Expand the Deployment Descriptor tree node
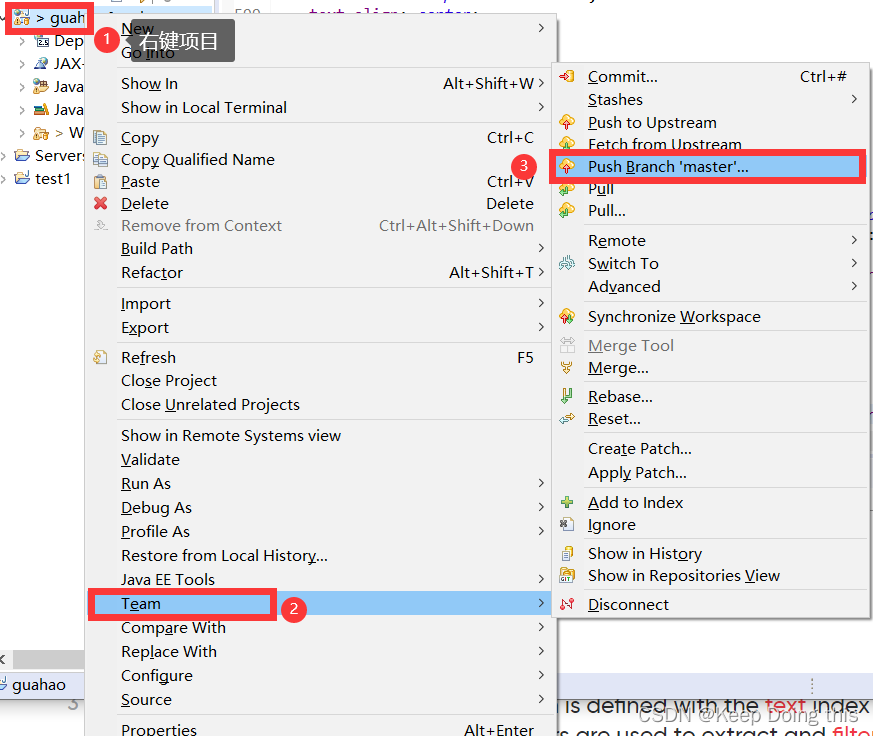This screenshot has width=873, height=736. [22, 41]
